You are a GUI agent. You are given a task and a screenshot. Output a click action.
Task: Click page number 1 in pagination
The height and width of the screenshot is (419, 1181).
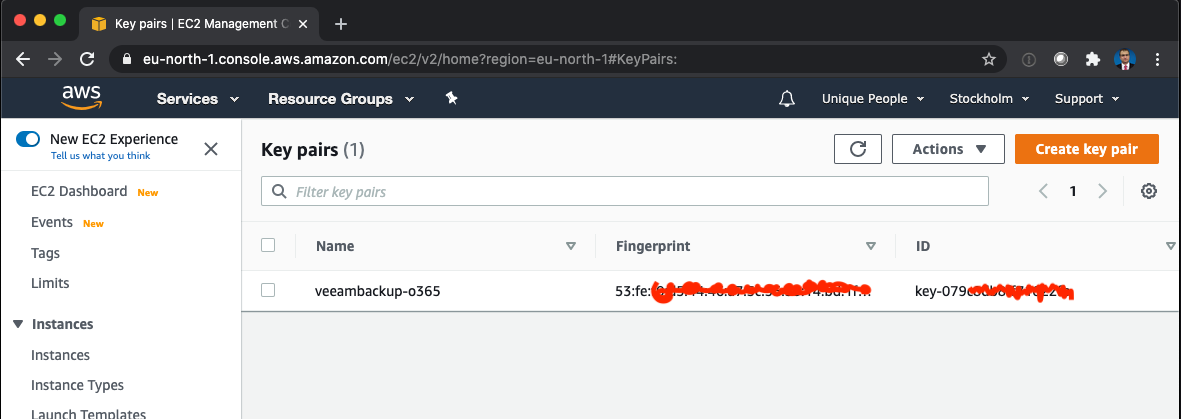tap(1073, 191)
